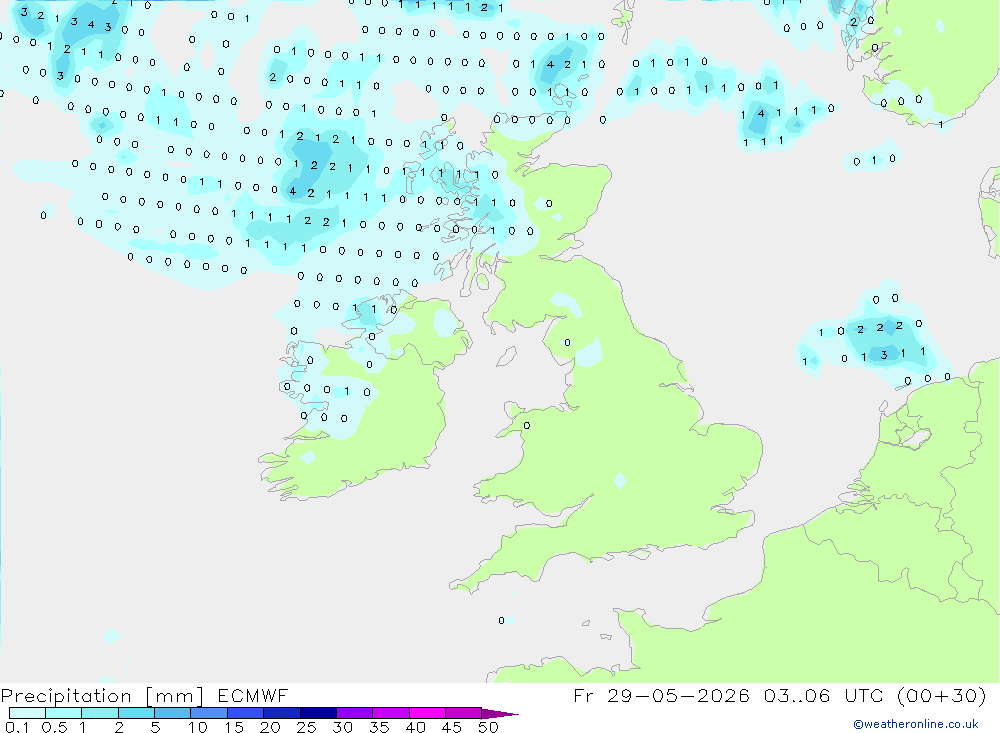Select the 0.5–1 mm legend swatch
This screenshot has width=1000, height=733.
64,713
